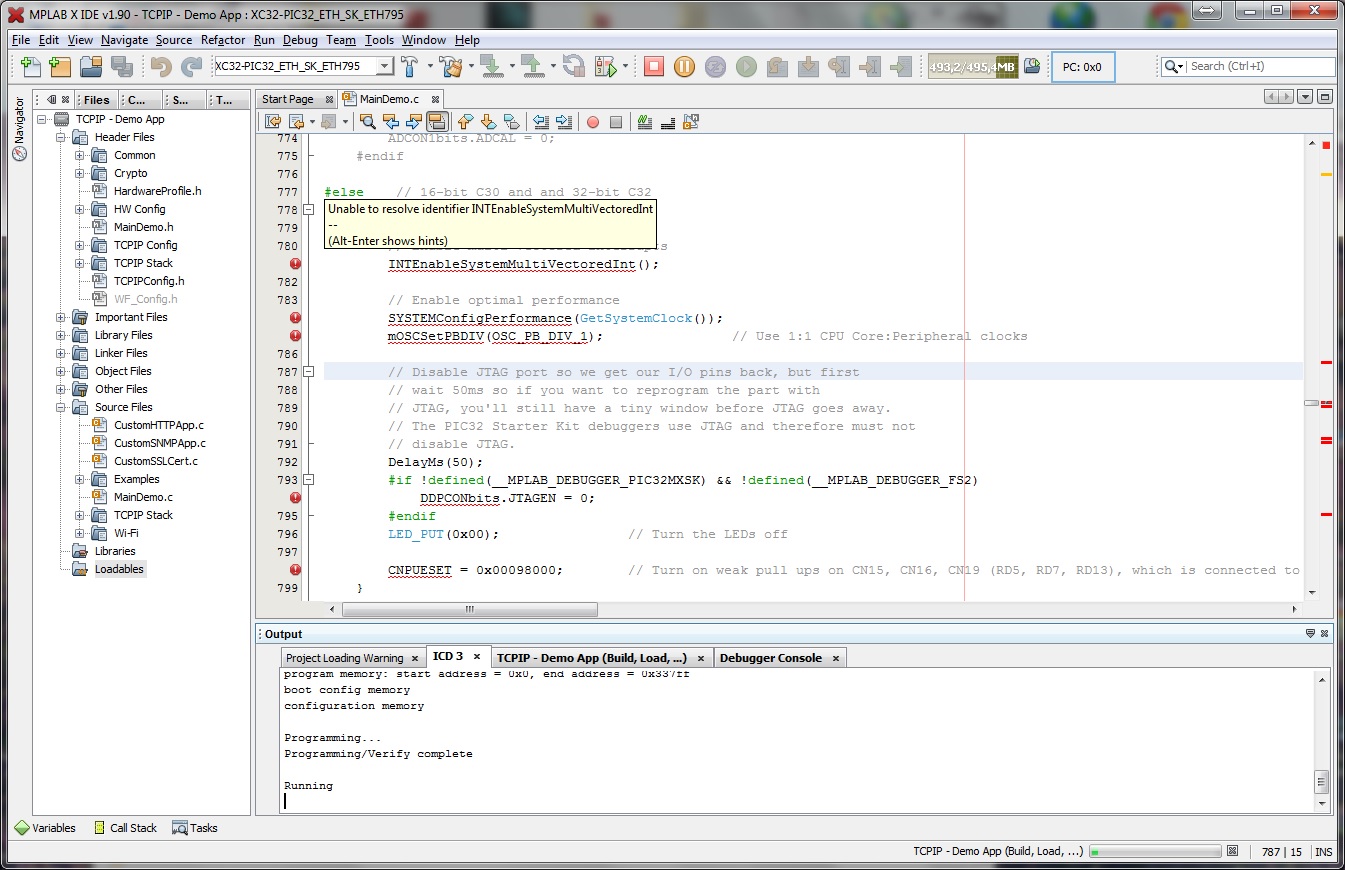Click the Open Project folder icon

pyautogui.click(x=91, y=66)
